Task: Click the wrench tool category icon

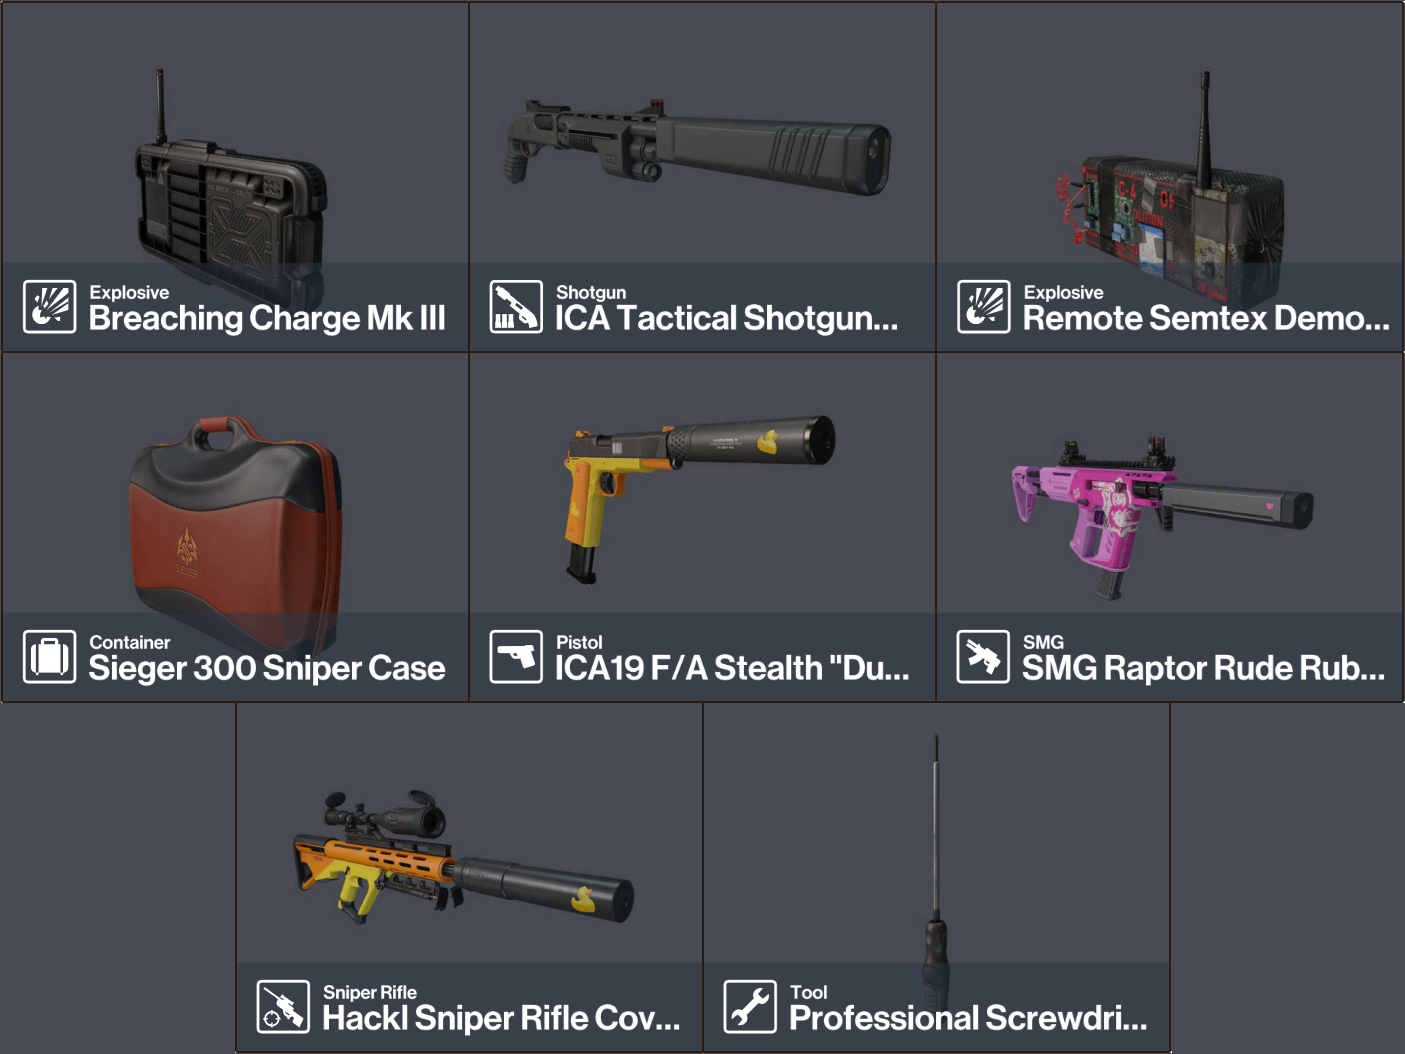Action: [750, 1006]
